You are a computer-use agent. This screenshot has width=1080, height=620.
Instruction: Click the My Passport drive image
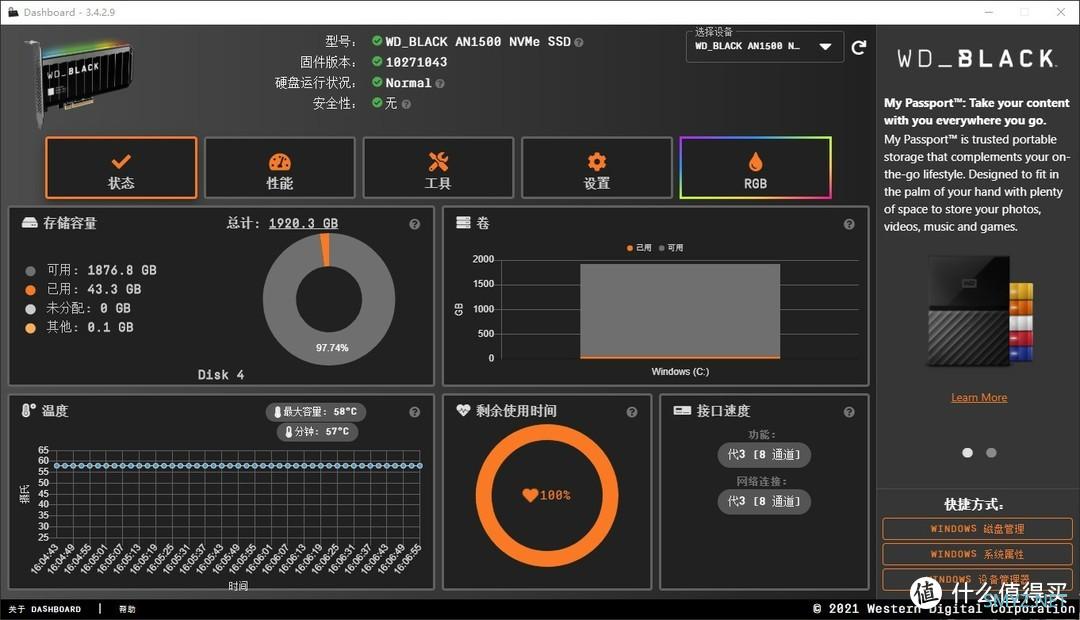click(979, 311)
